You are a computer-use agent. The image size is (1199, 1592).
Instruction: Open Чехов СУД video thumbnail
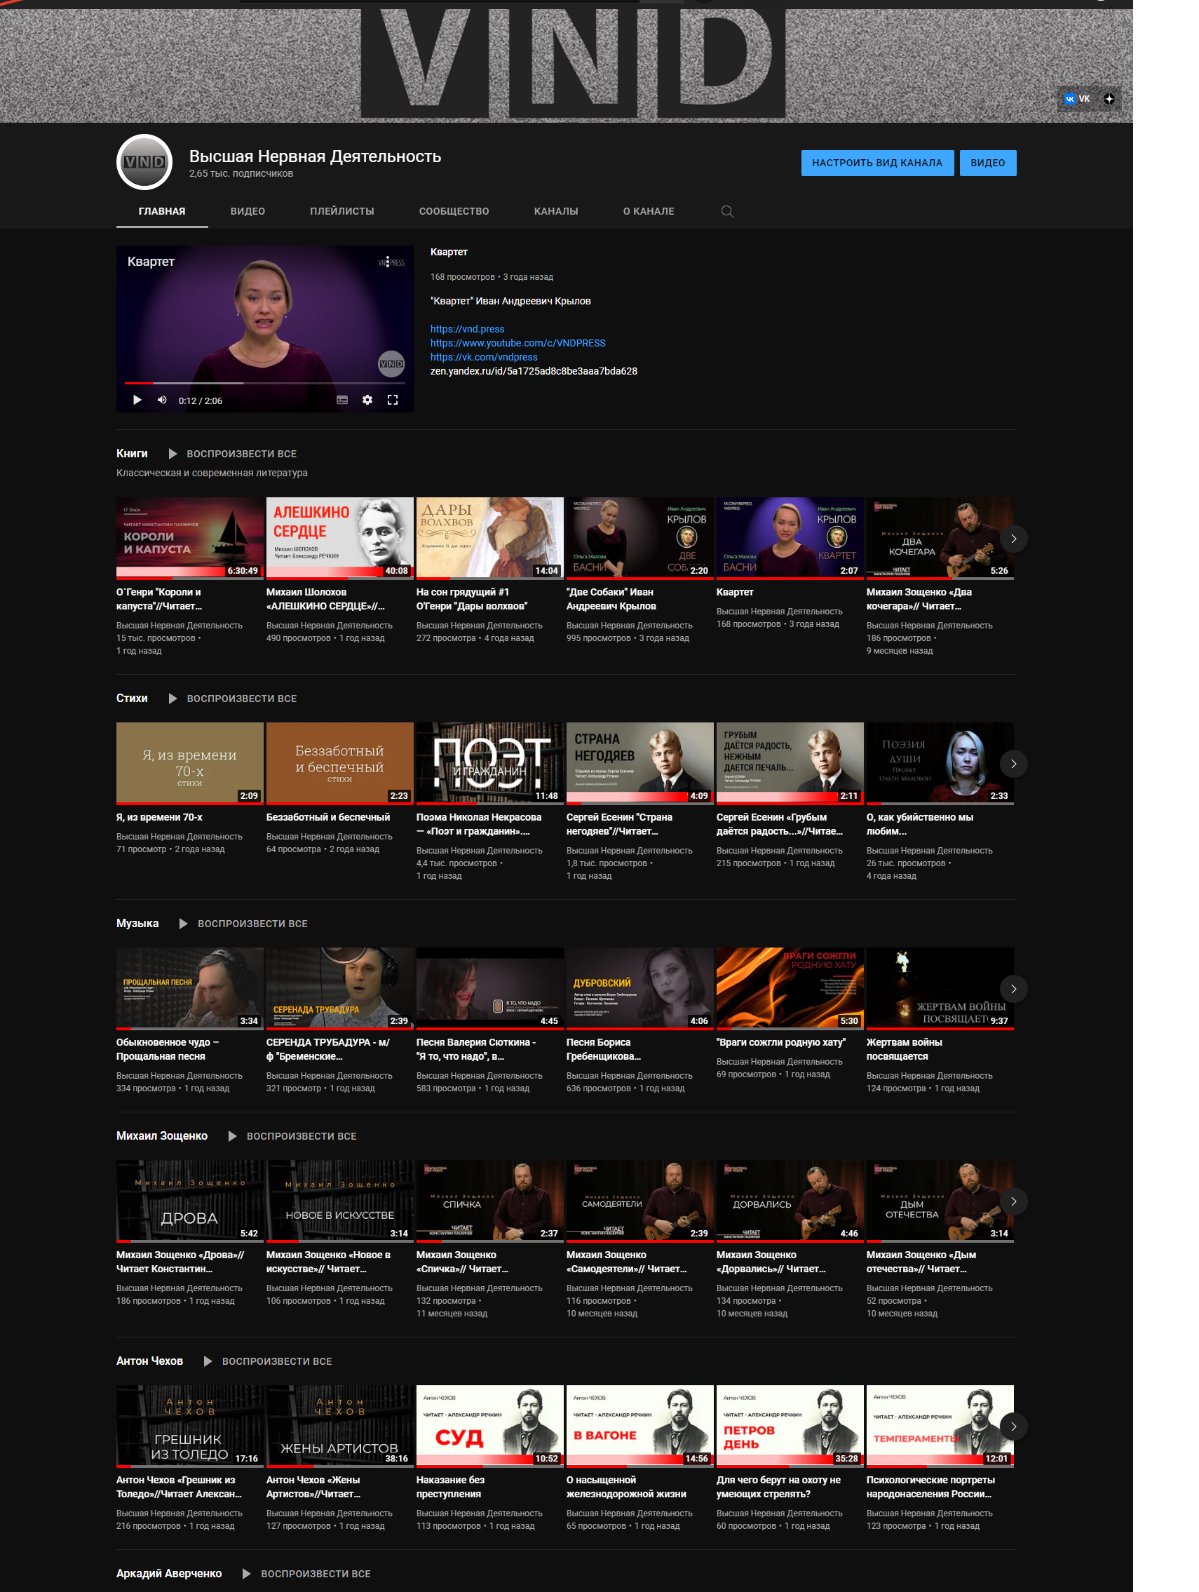[490, 1426]
